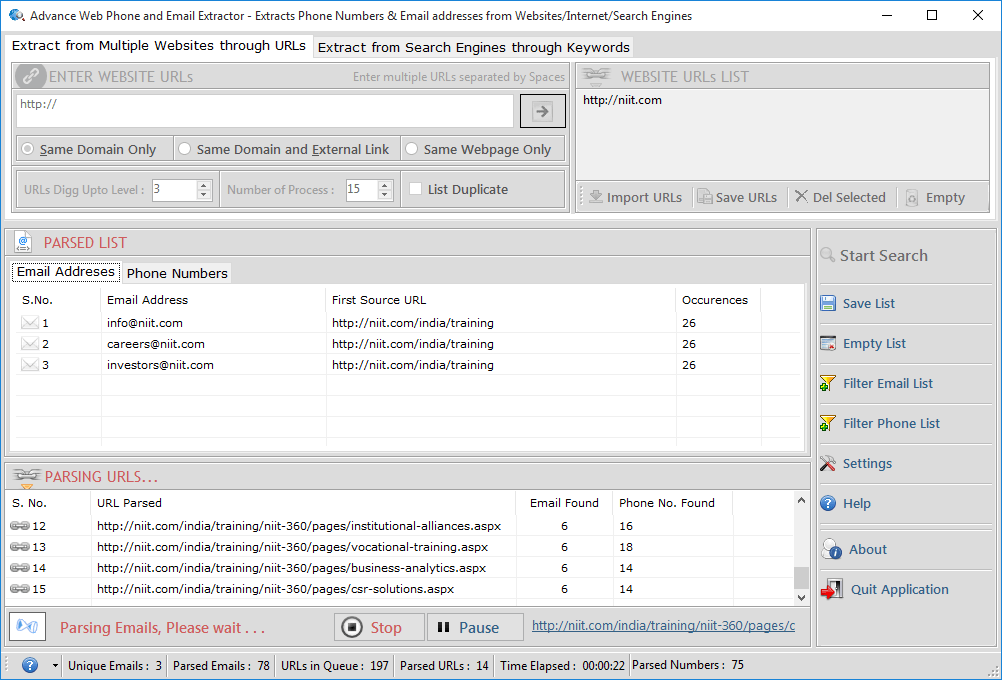
Task: Click the Start Search magnifier icon
Action: click(828, 255)
